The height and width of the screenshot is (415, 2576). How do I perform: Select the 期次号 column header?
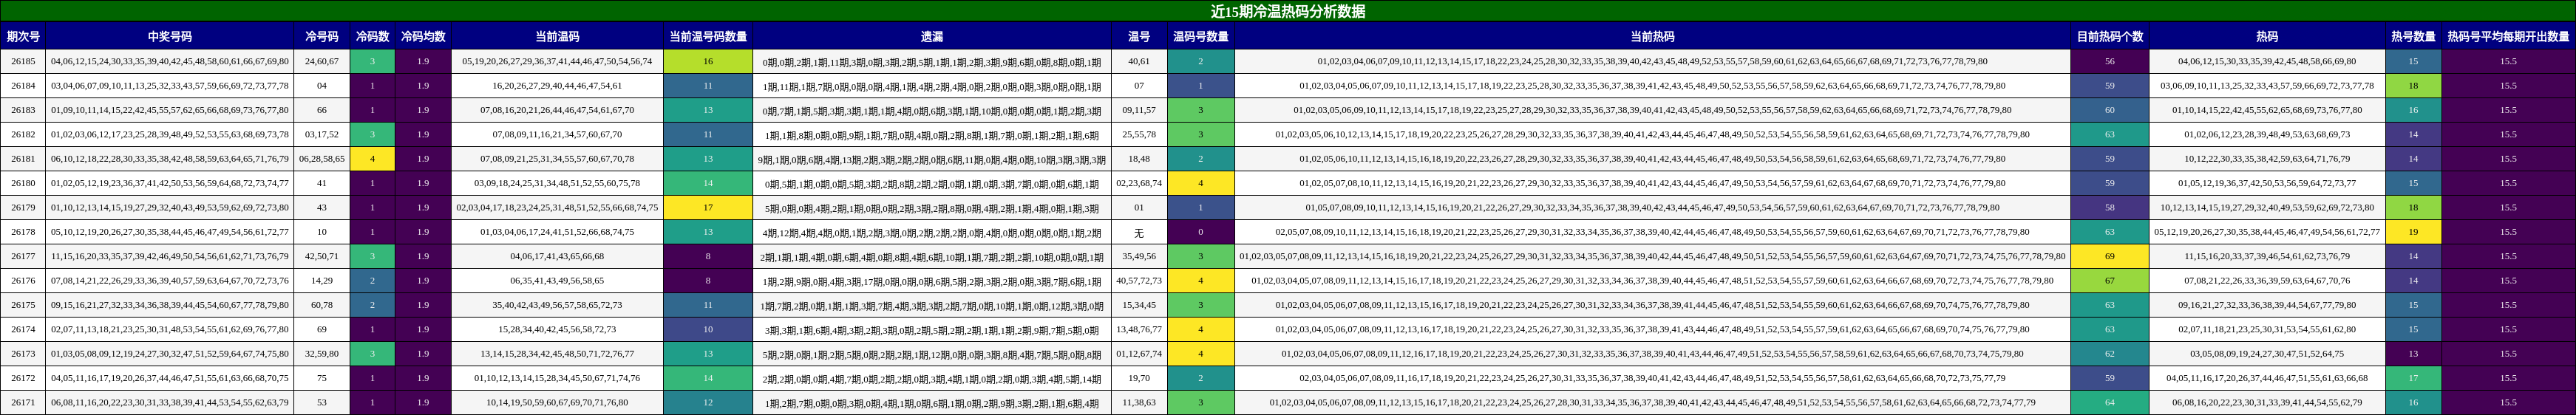pyautogui.click(x=23, y=36)
